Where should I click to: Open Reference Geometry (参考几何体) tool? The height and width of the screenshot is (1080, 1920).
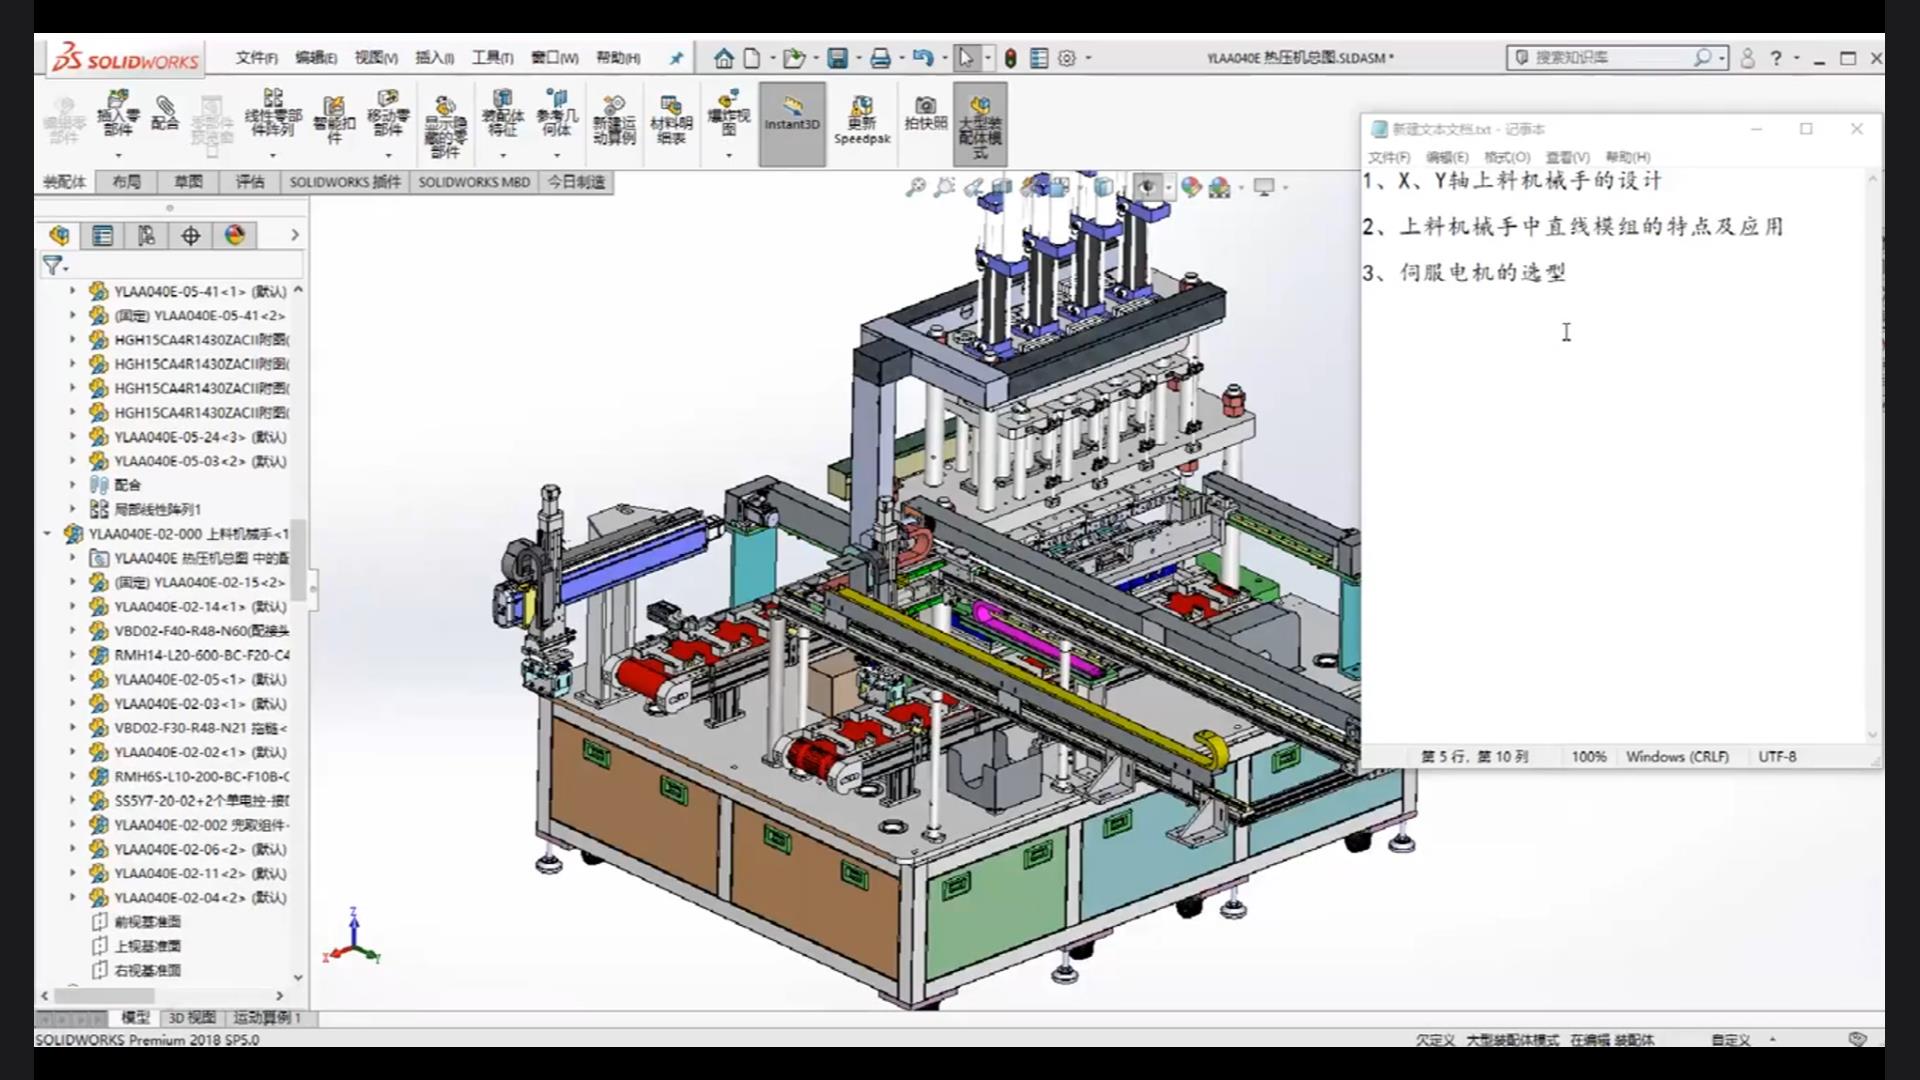coord(557,113)
